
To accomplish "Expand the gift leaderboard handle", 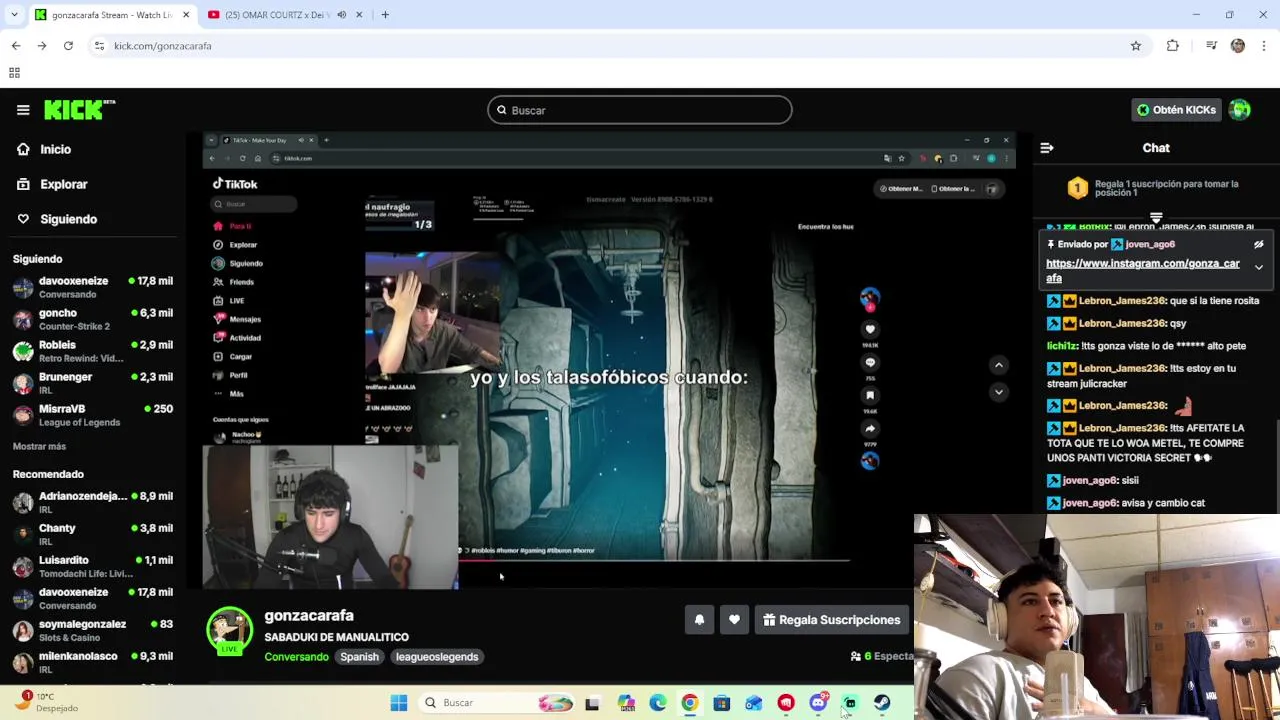I will [x=1156, y=217].
